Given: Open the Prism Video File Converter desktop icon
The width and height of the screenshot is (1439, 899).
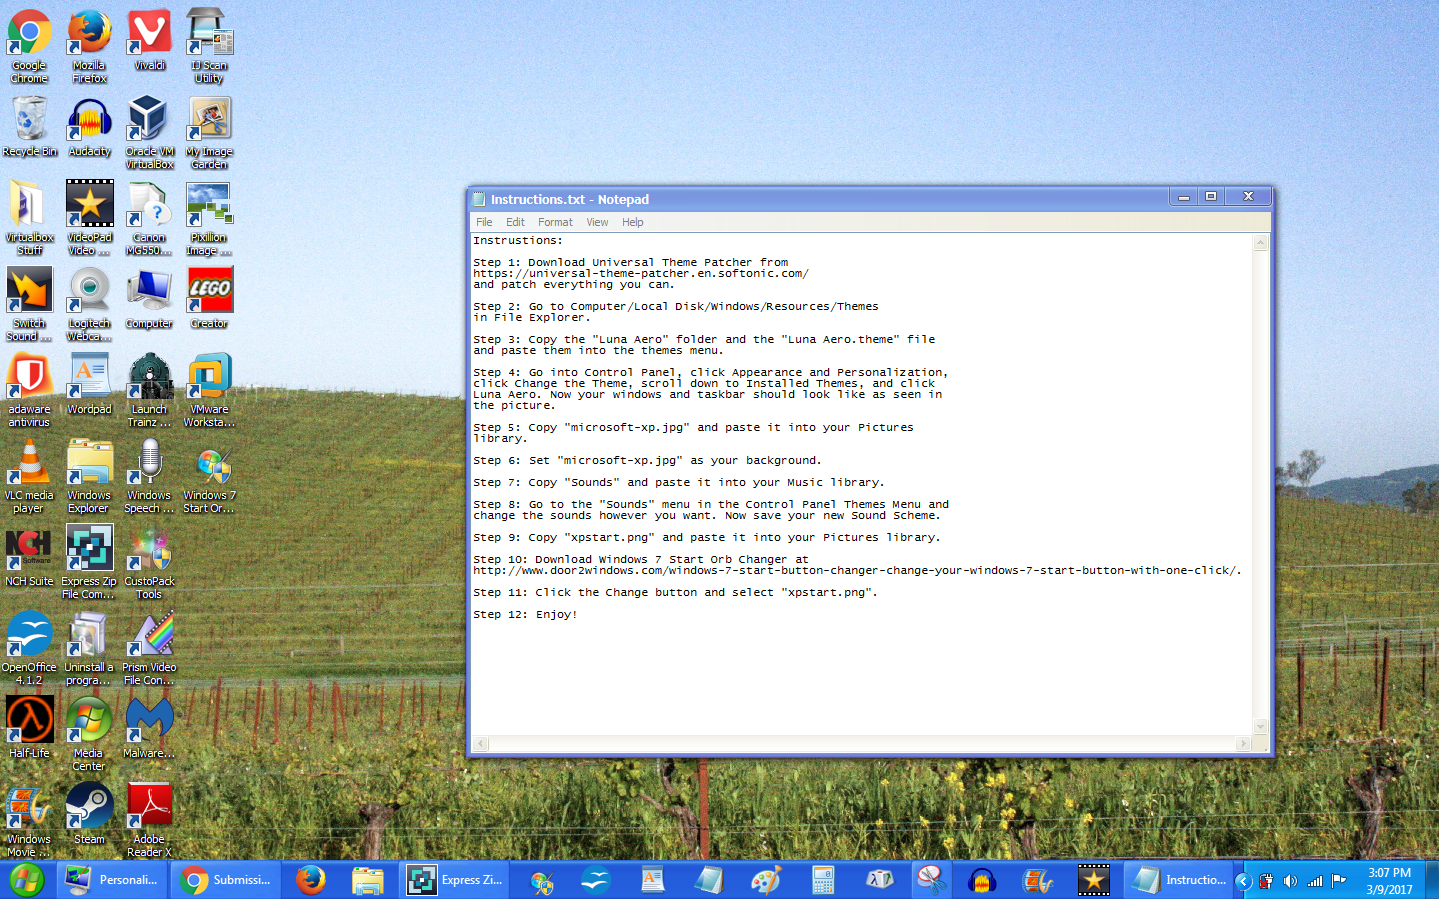Looking at the screenshot, I should coord(149,648).
